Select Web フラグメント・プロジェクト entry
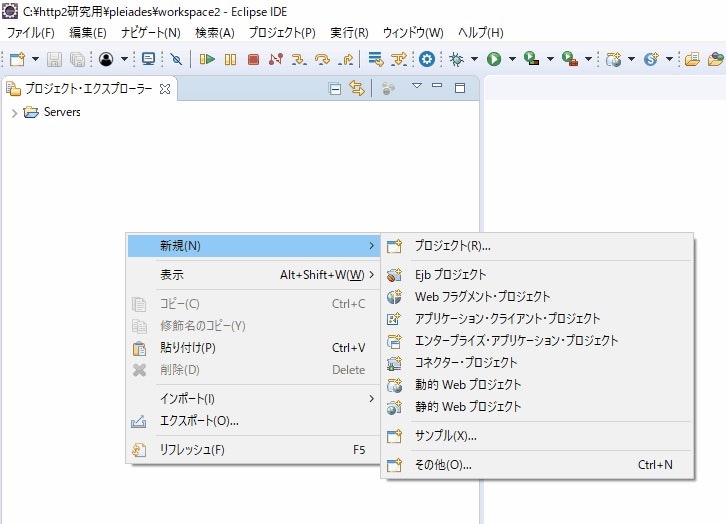 click(x=537, y=297)
